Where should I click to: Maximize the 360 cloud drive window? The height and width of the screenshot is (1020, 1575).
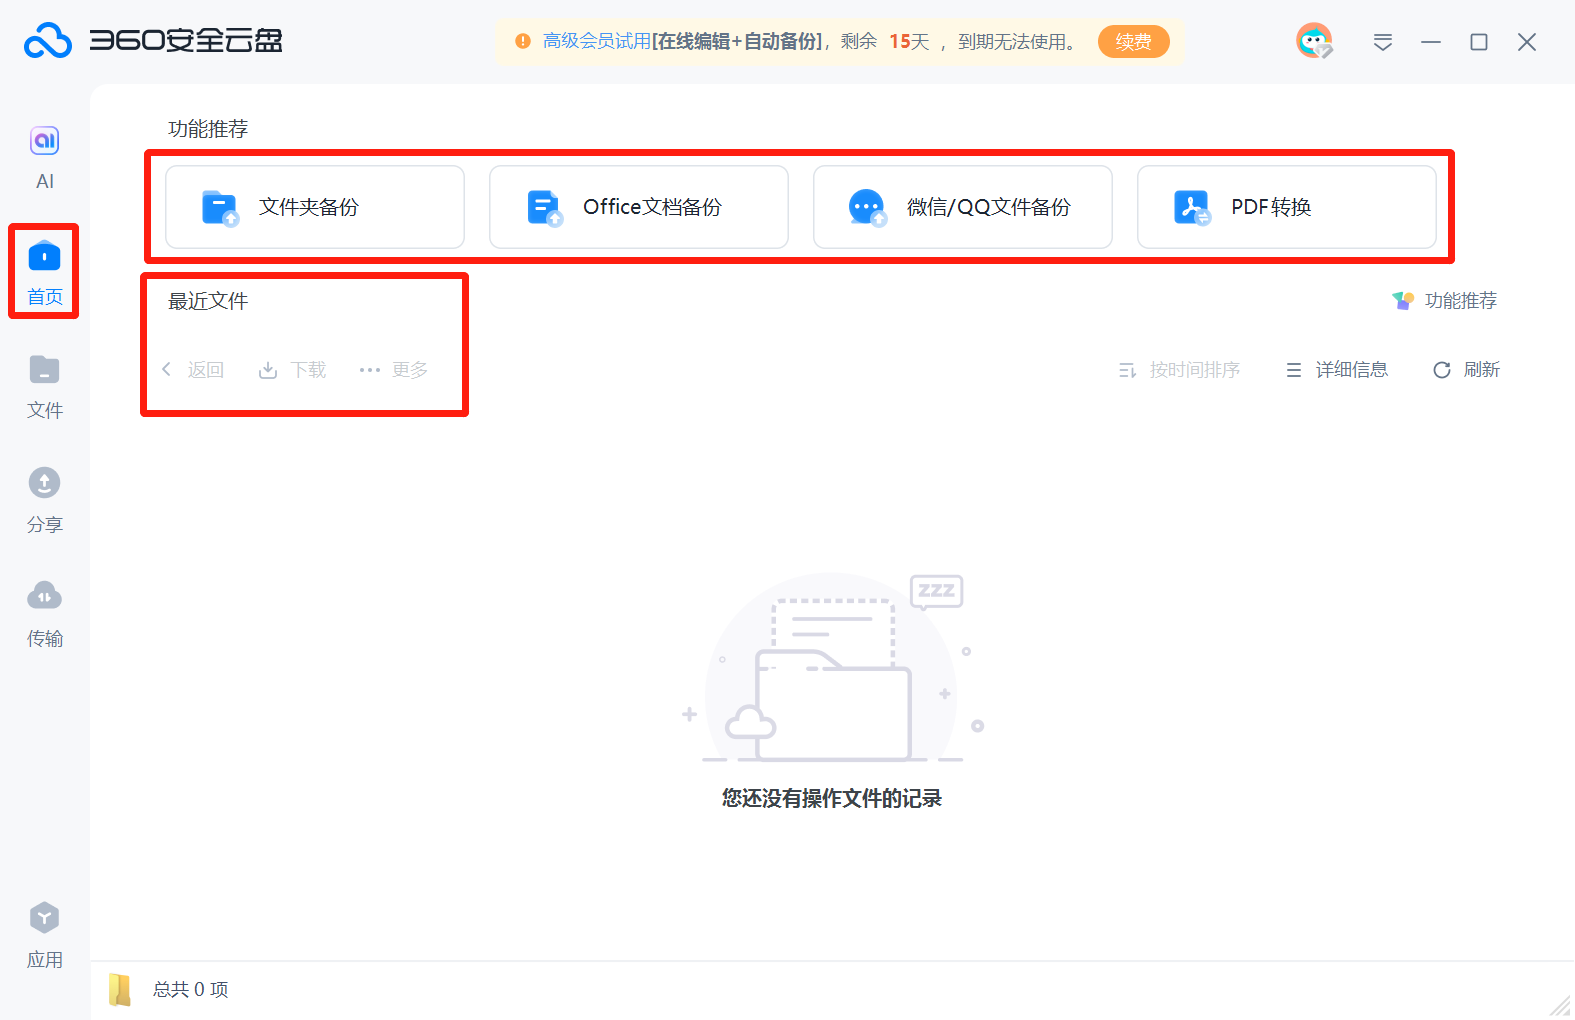tap(1479, 42)
